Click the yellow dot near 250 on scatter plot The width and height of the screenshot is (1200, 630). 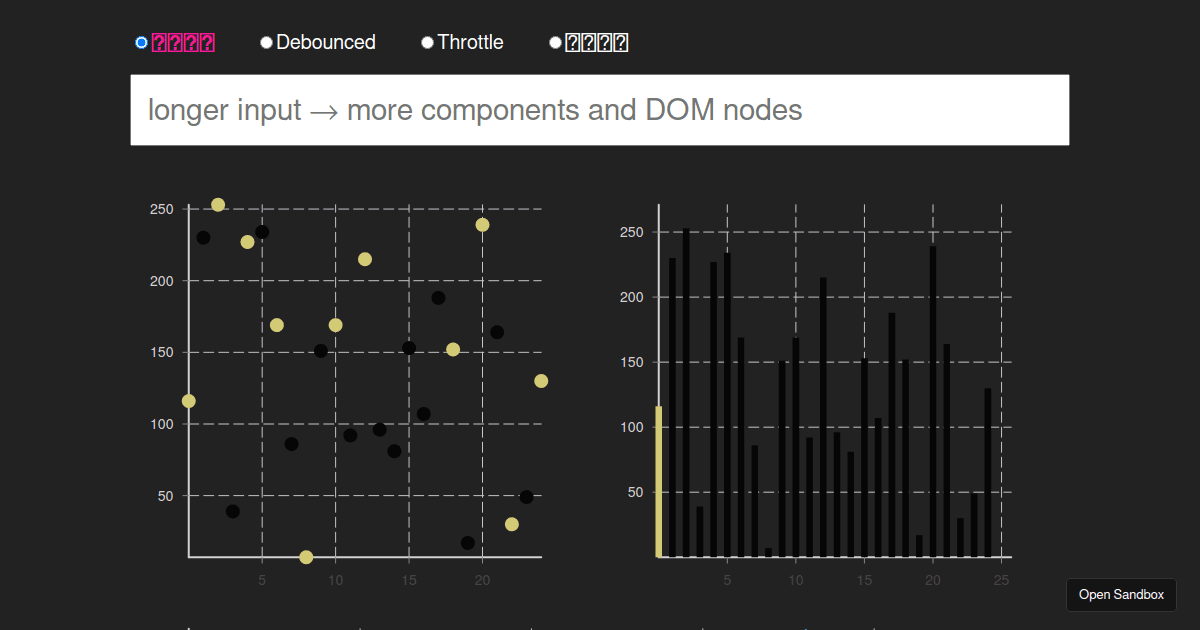pos(217,205)
